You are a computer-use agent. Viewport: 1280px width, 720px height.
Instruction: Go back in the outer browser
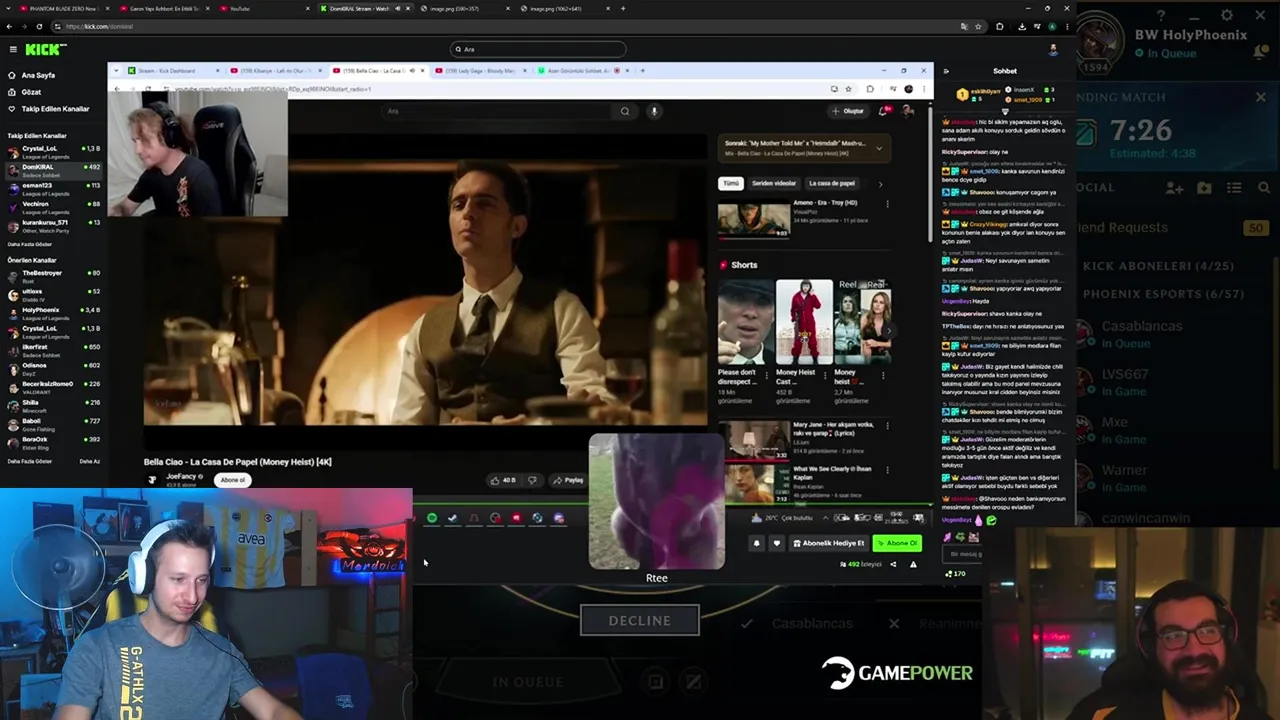(10, 26)
